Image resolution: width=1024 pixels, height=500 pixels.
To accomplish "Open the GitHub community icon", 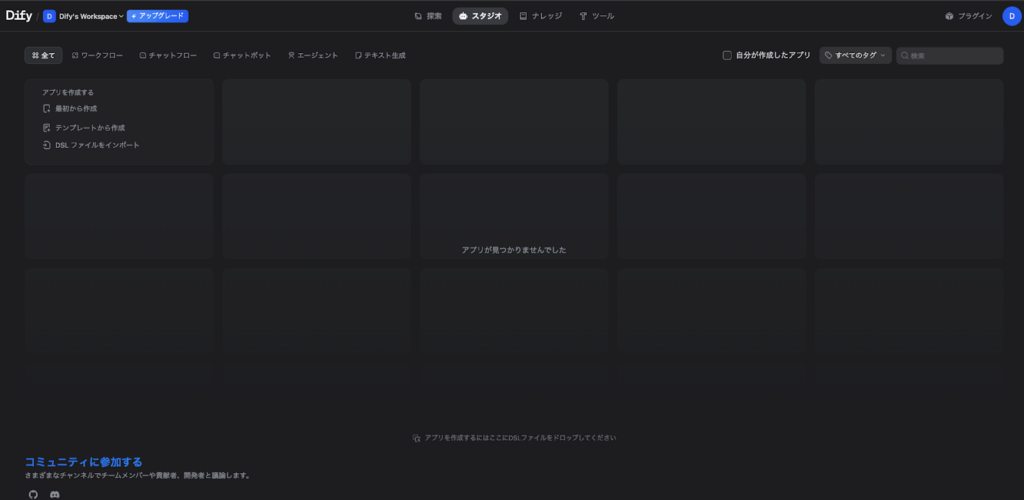I will tap(33, 494).
